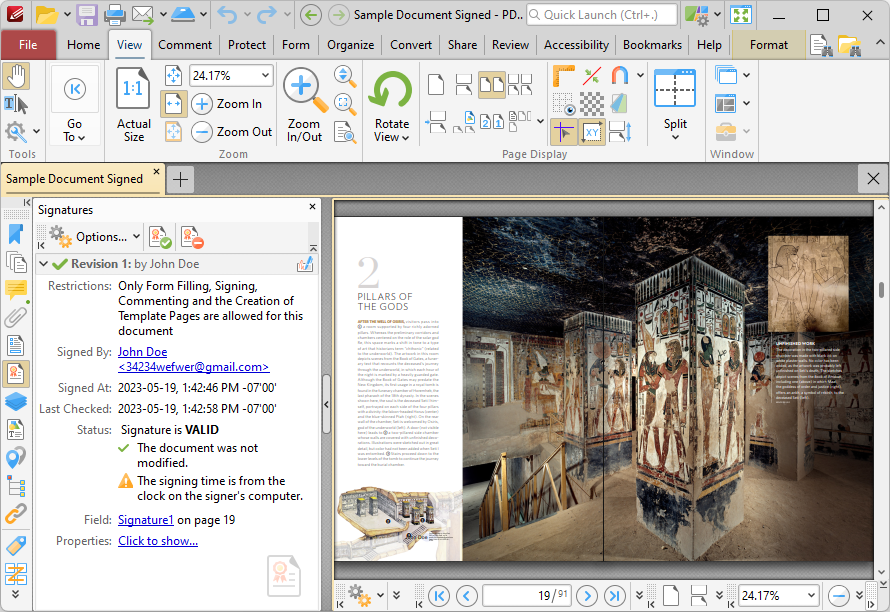Activate the Zoom In/Out tool
This screenshot has width=890, height=612.
304,104
